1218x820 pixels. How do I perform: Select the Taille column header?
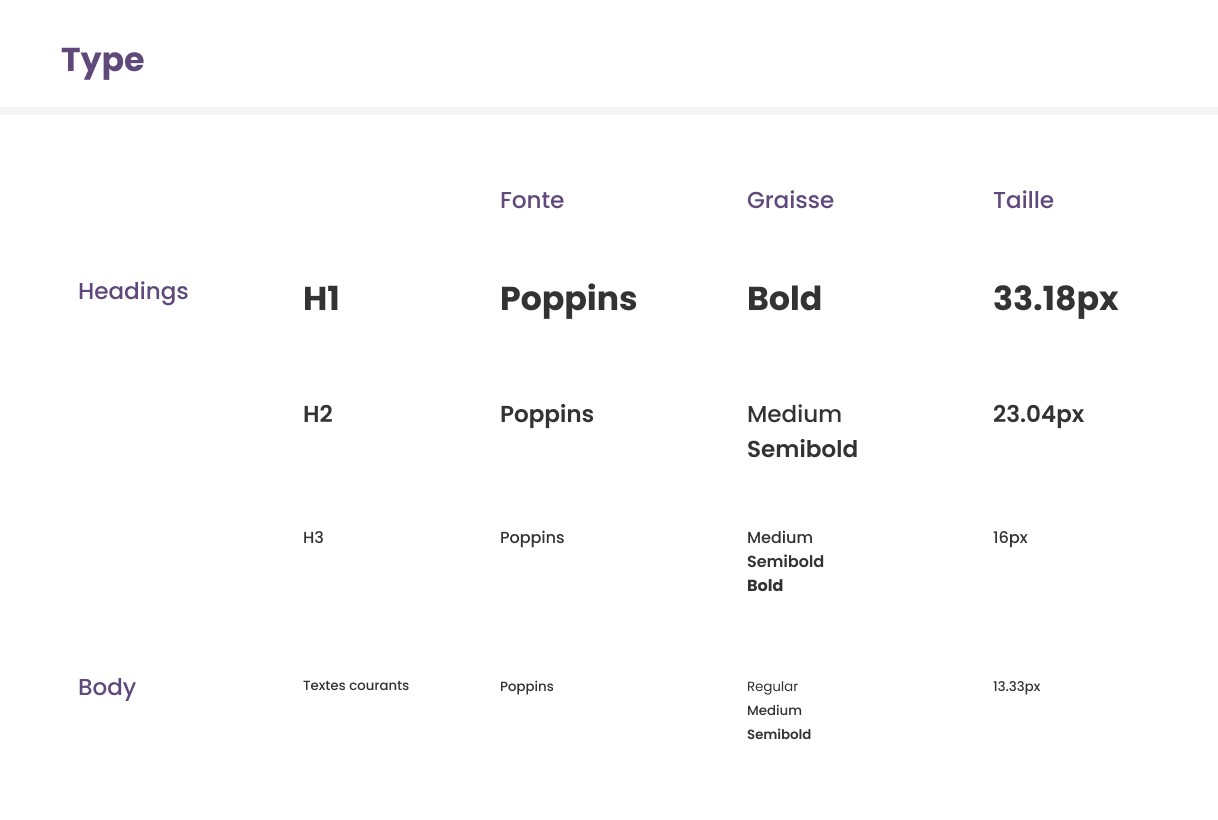point(1022,200)
